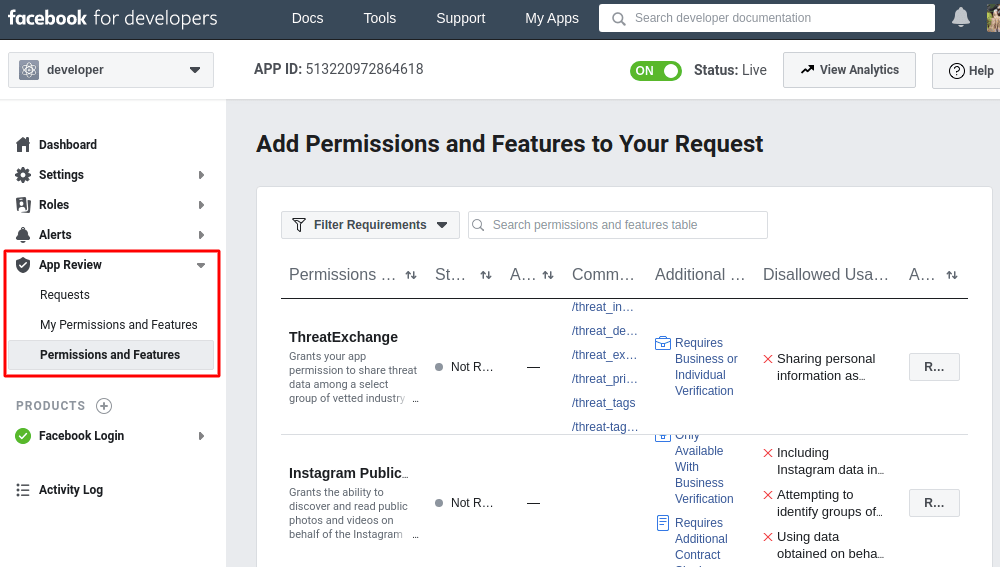
Task: Click the Roles badge icon
Action: (x=23, y=205)
